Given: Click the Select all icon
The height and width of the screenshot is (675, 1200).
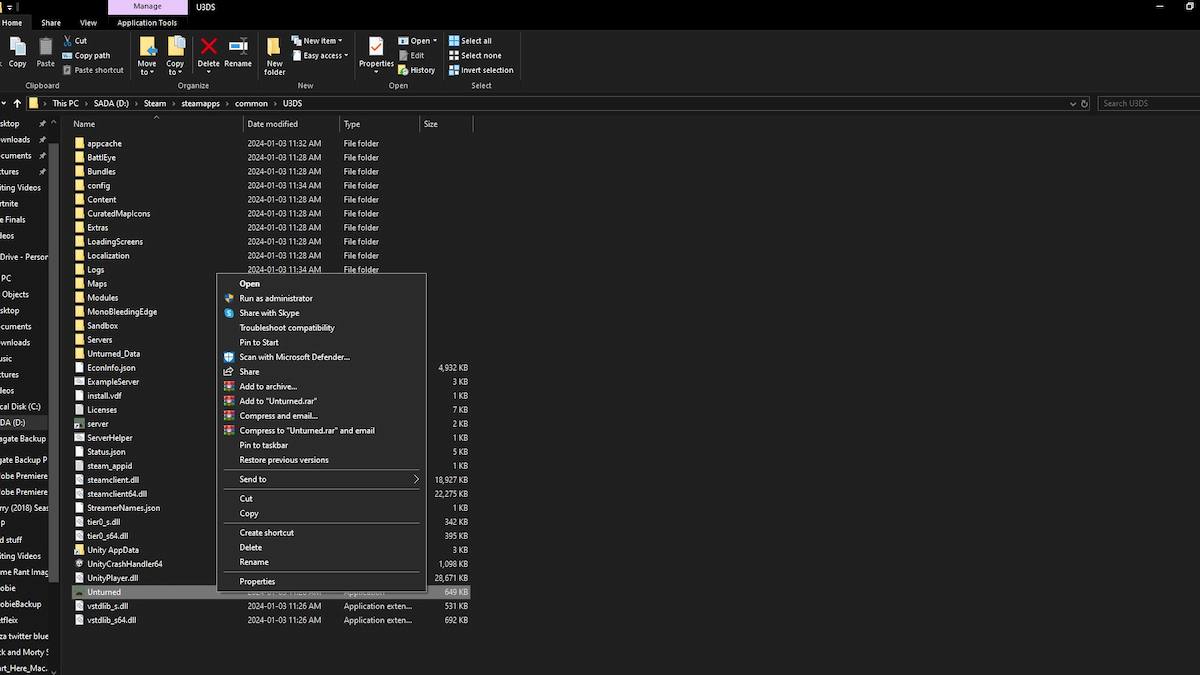Looking at the screenshot, I should tap(470, 41).
